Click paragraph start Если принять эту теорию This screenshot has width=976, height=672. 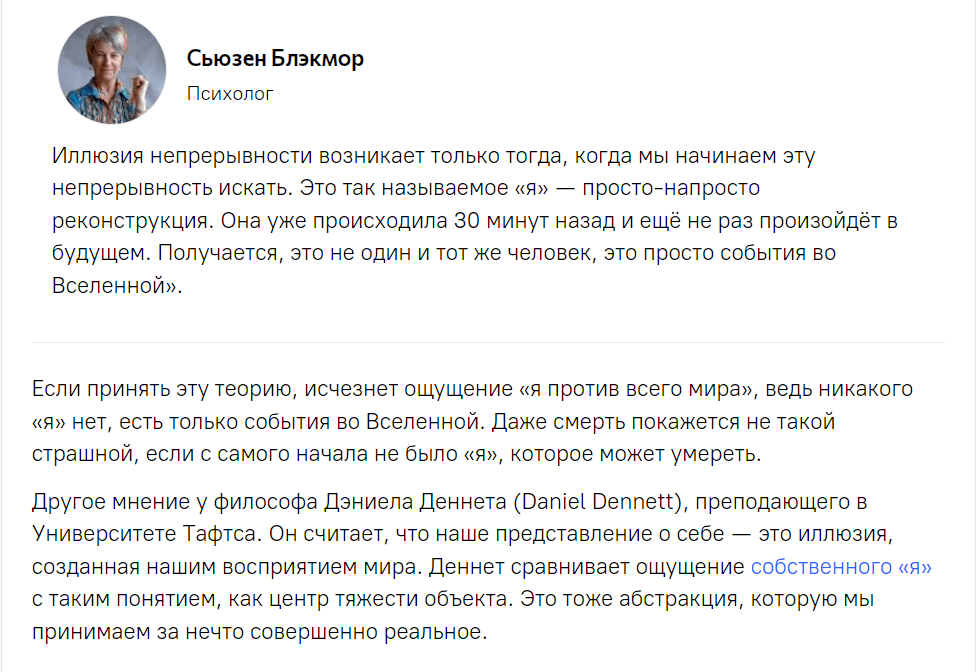162,389
